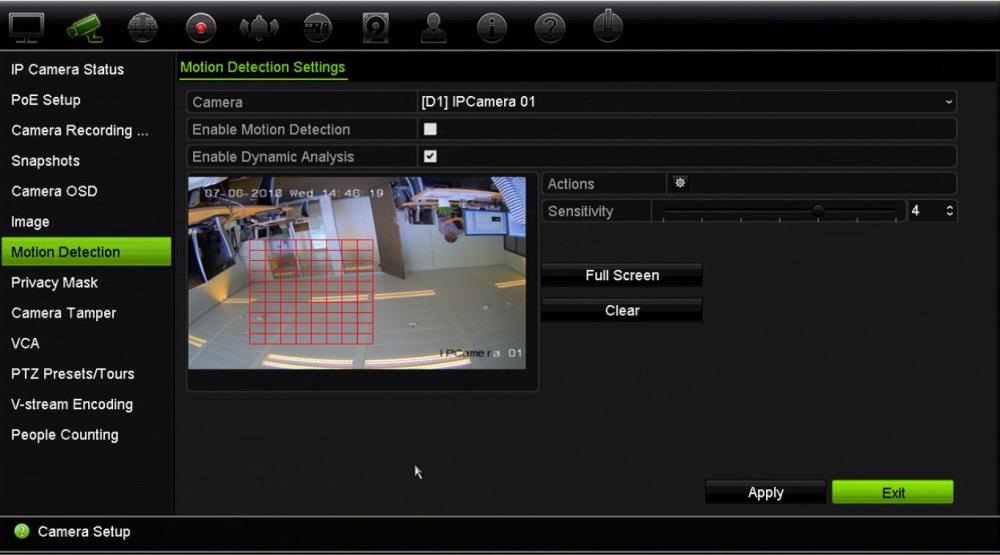Image resolution: width=1000 pixels, height=555 pixels.
Task: Click the Sensitivity value spinner arrows
Action: pos(950,211)
